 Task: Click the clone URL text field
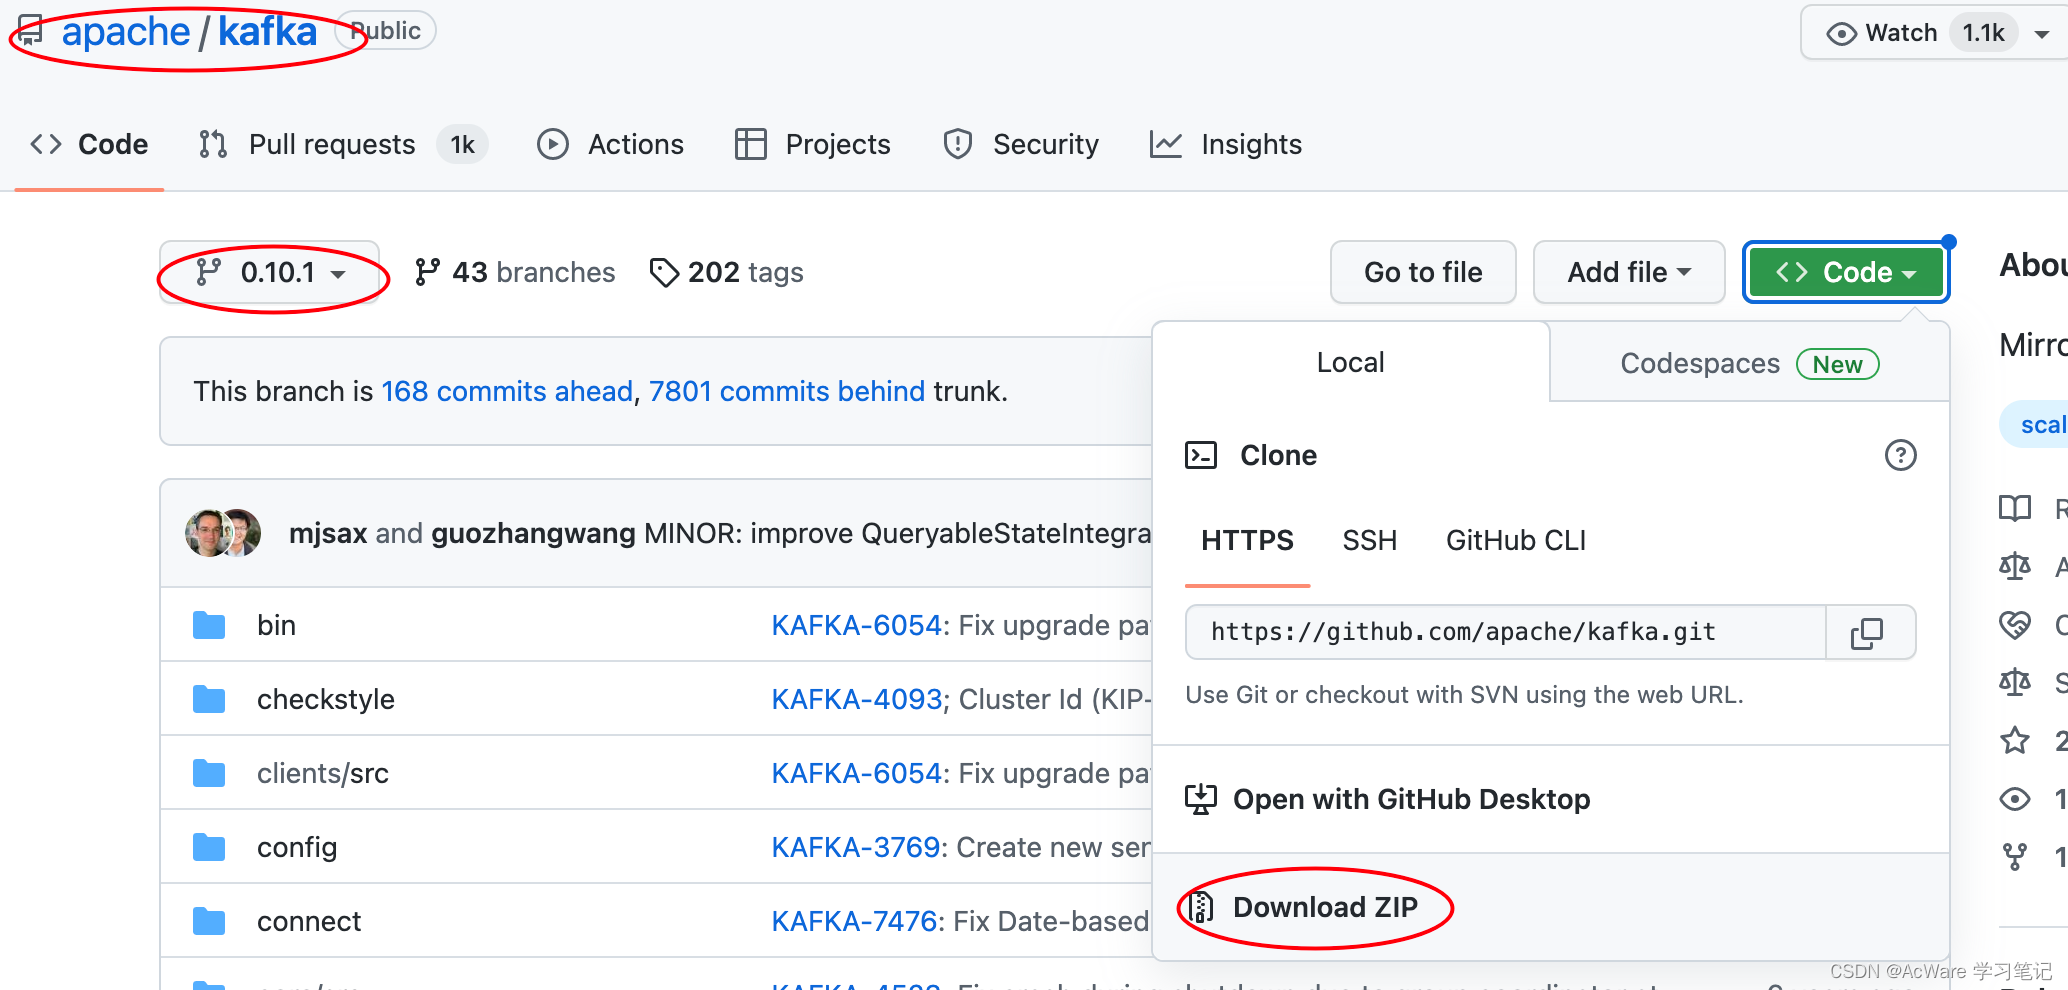(1506, 632)
